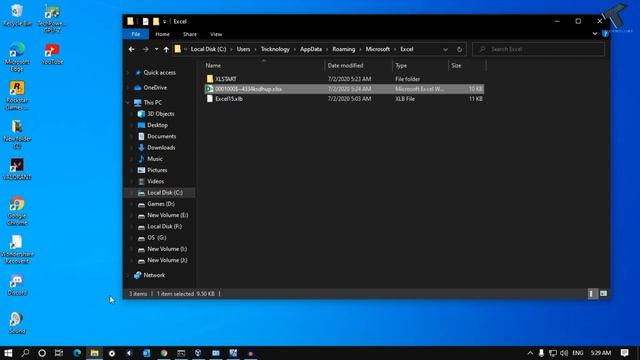Select Roaming in the address path
The image size is (640, 360).
343,49
